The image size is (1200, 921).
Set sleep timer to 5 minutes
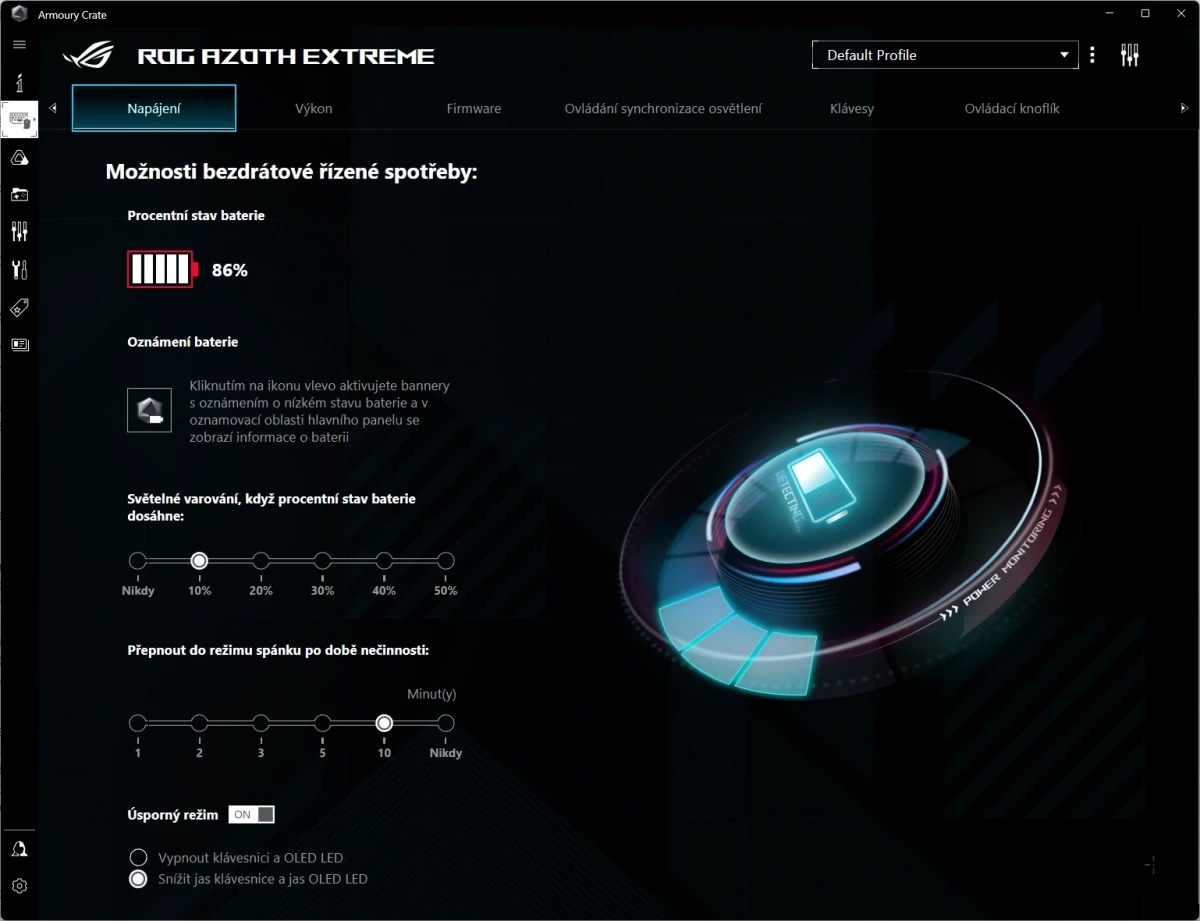click(322, 723)
